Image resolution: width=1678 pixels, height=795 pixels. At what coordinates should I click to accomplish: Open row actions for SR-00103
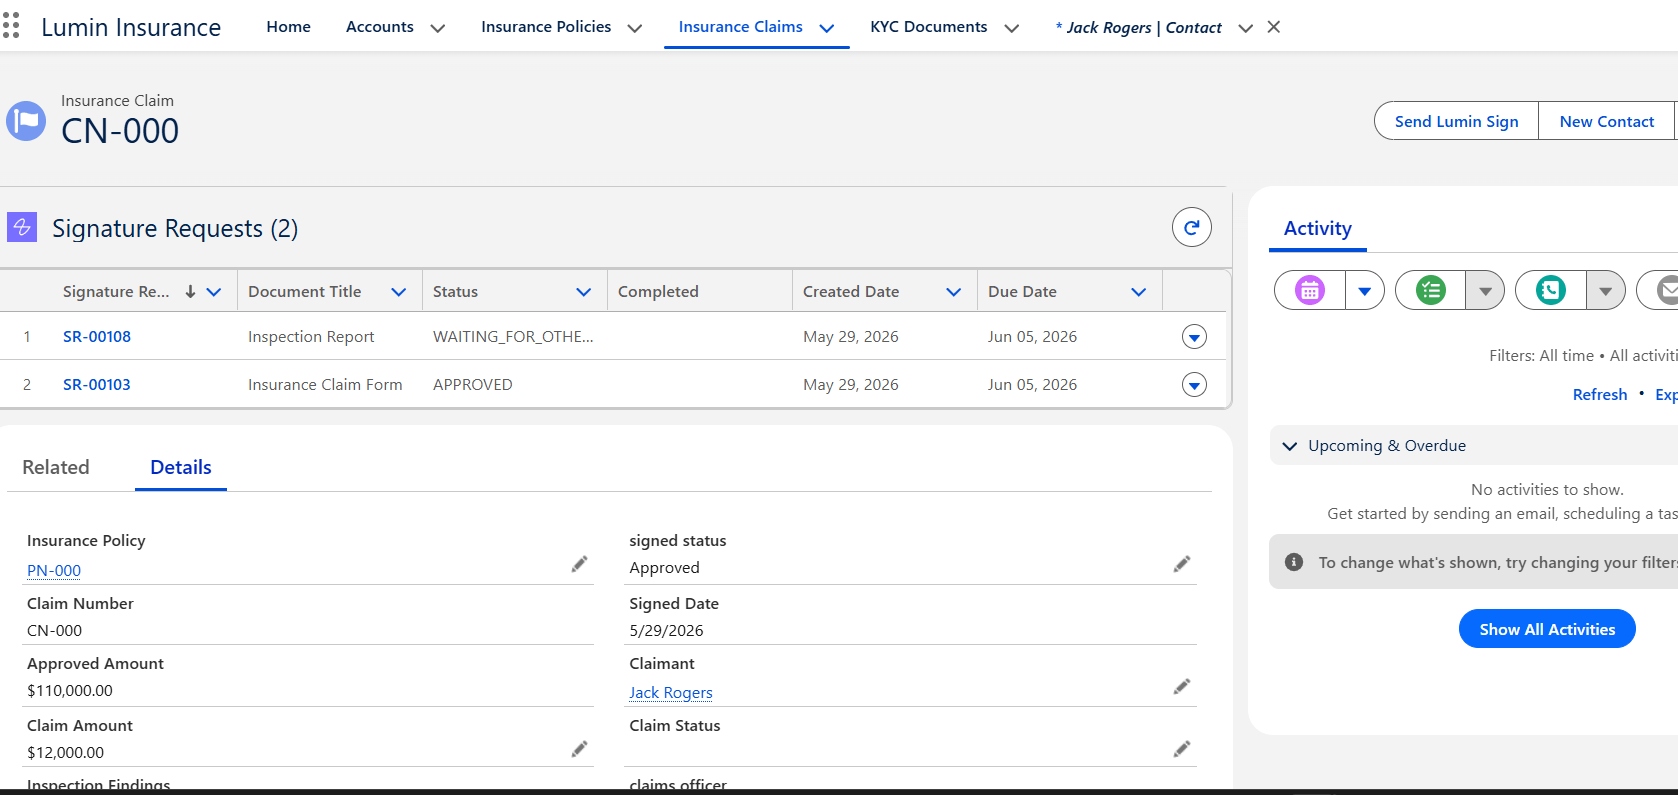[1194, 385]
